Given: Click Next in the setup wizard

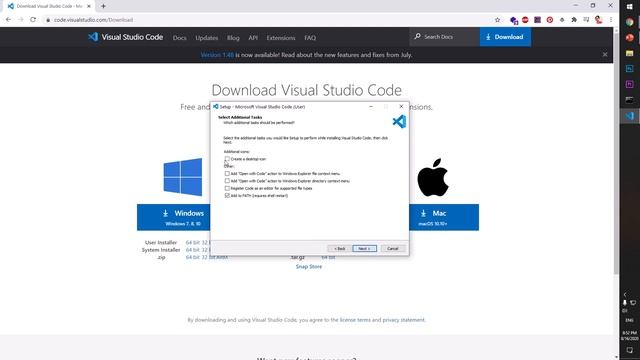Looking at the screenshot, I should pyautogui.click(x=364, y=249).
